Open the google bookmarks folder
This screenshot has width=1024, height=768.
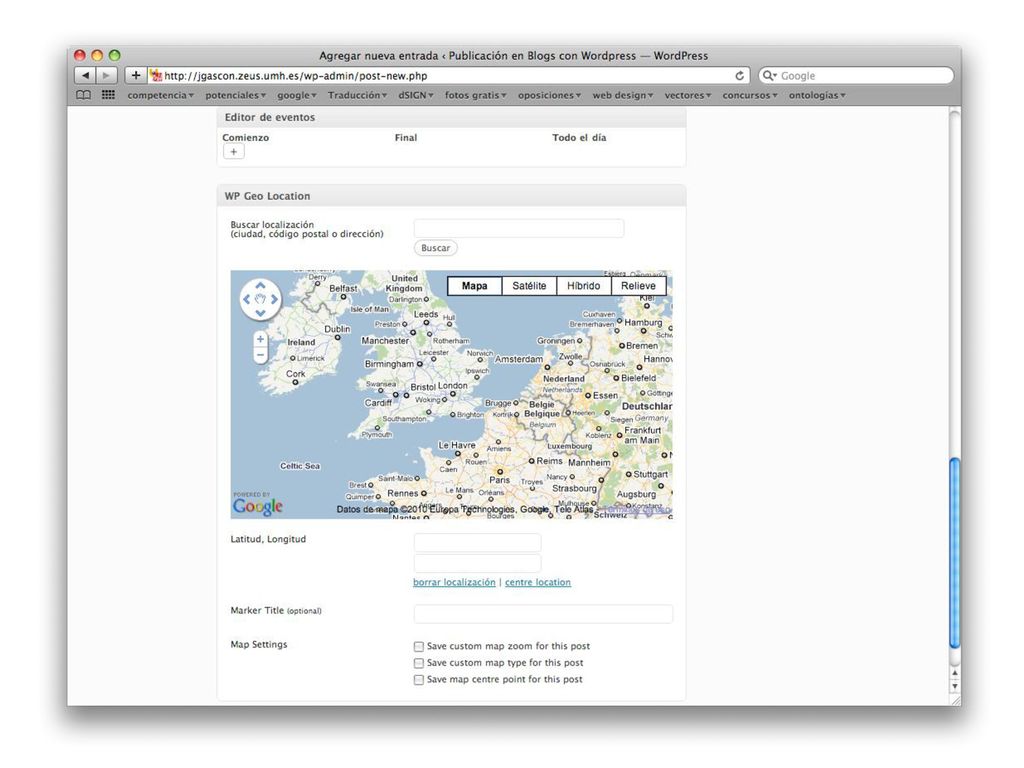tap(296, 95)
